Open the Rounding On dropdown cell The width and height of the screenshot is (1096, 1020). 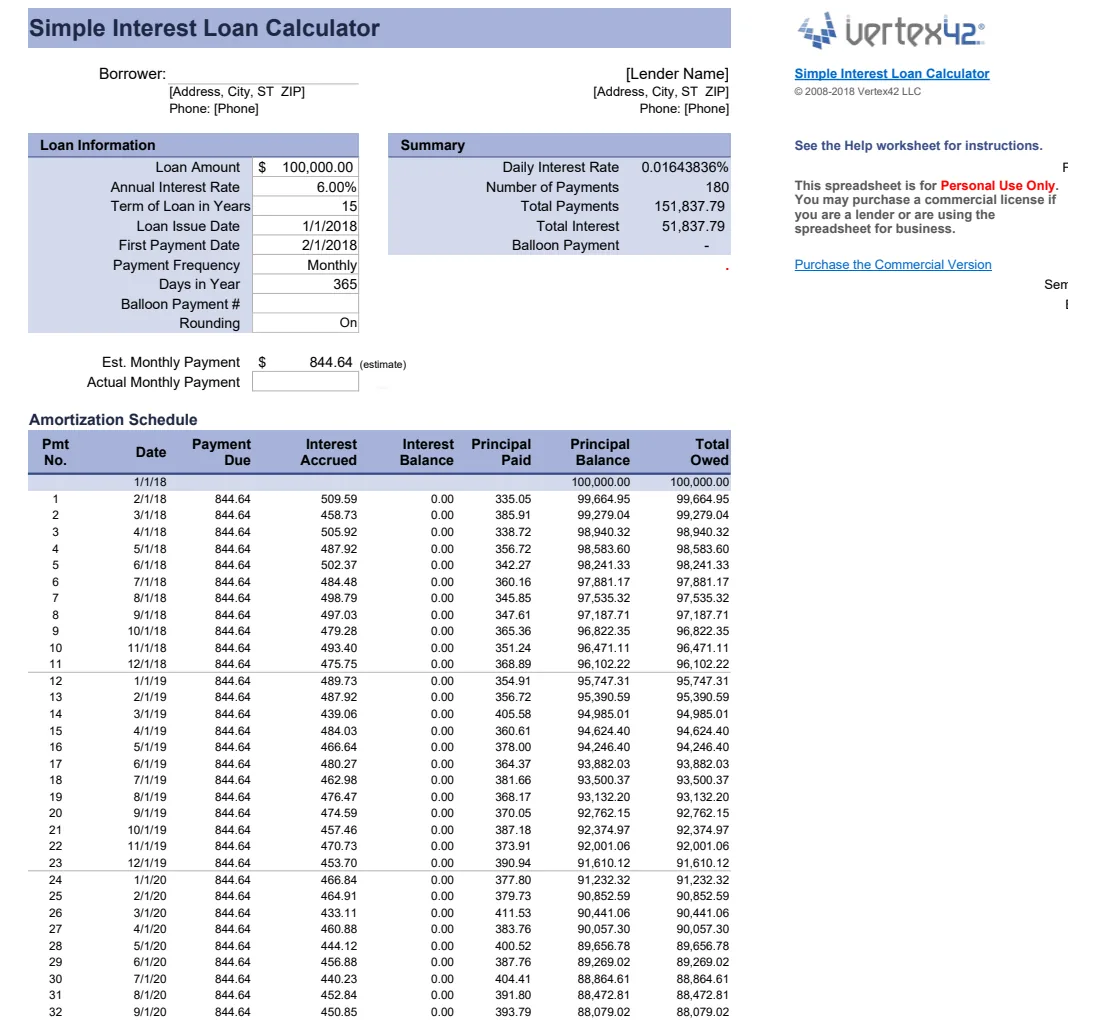click(x=305, y=323)
